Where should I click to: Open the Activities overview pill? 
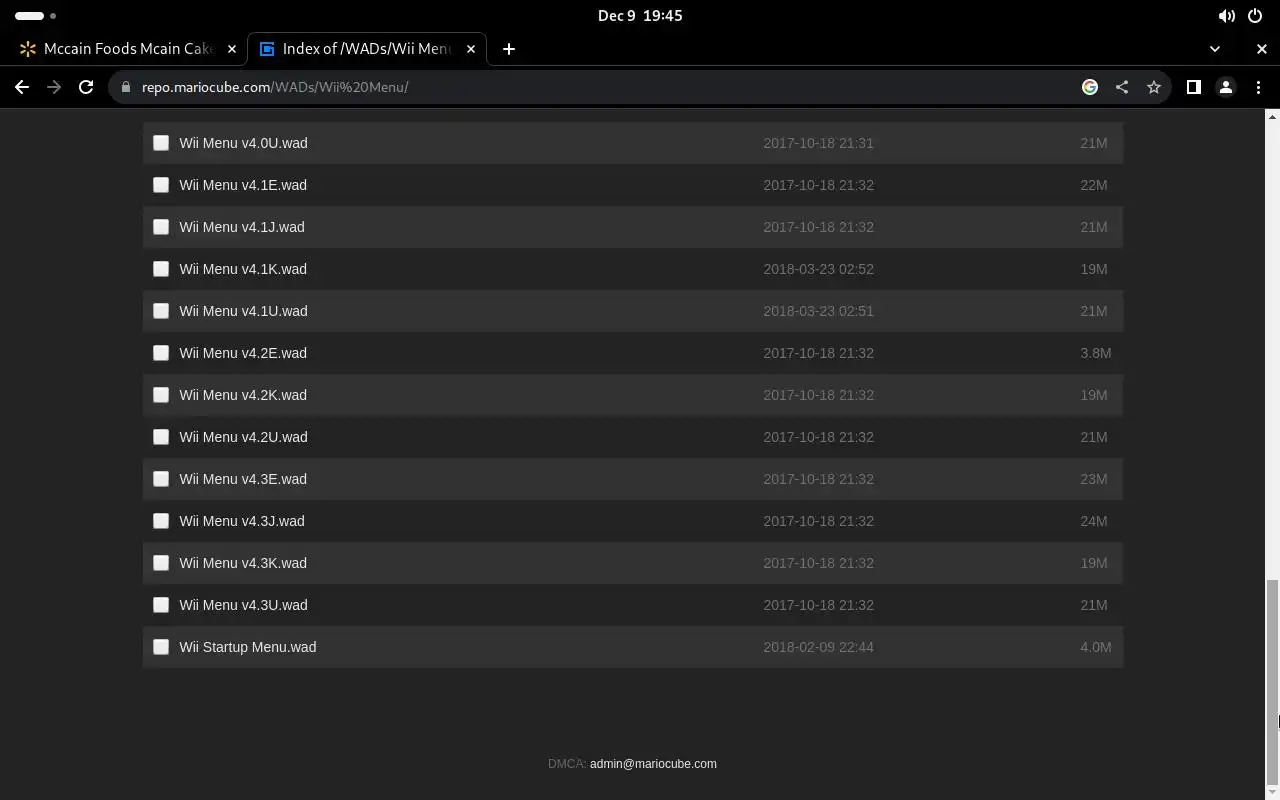(x=35, y=16)
